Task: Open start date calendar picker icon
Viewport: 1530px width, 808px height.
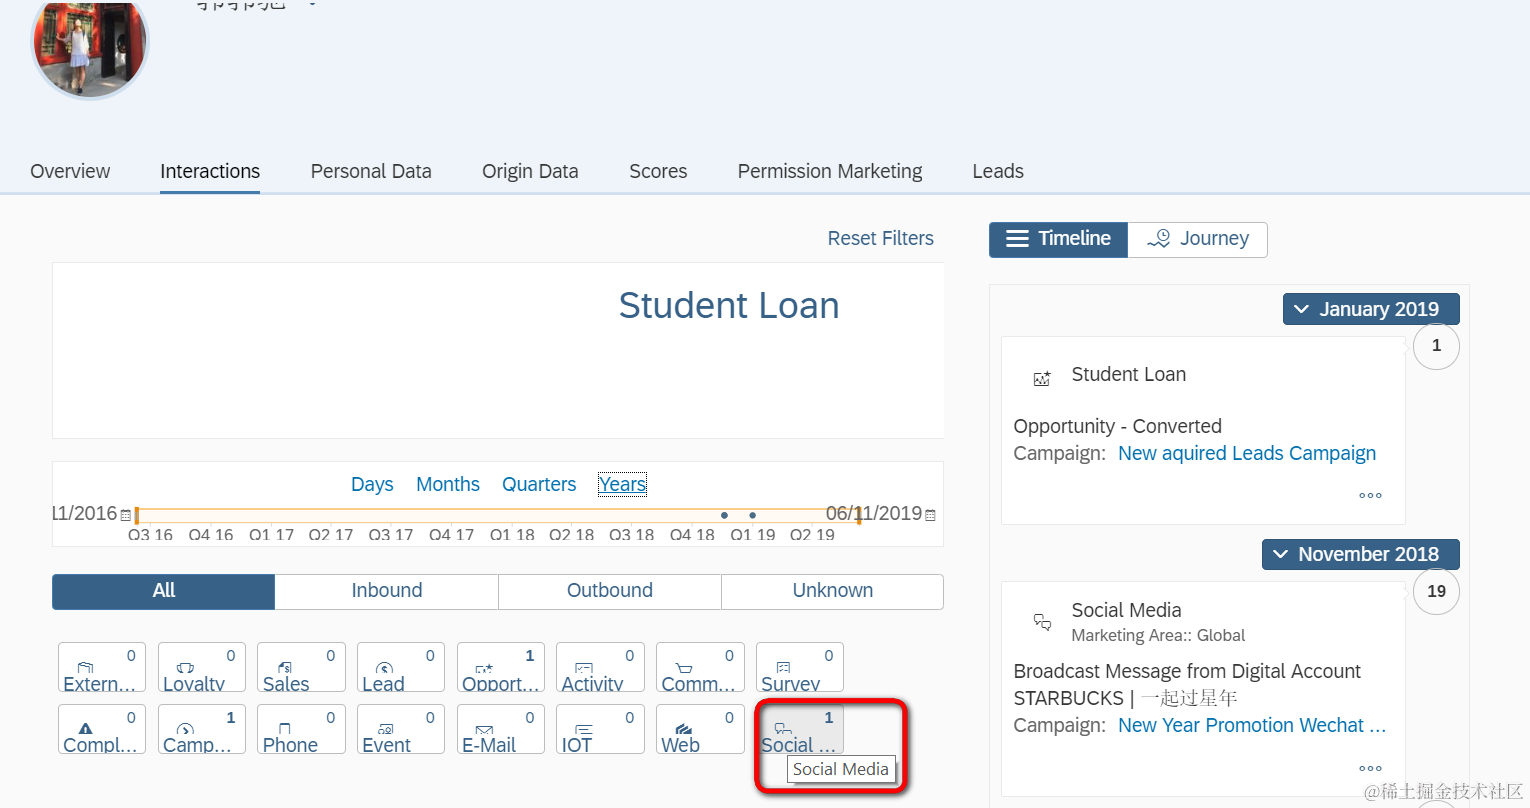Action: tap(126, 515)
